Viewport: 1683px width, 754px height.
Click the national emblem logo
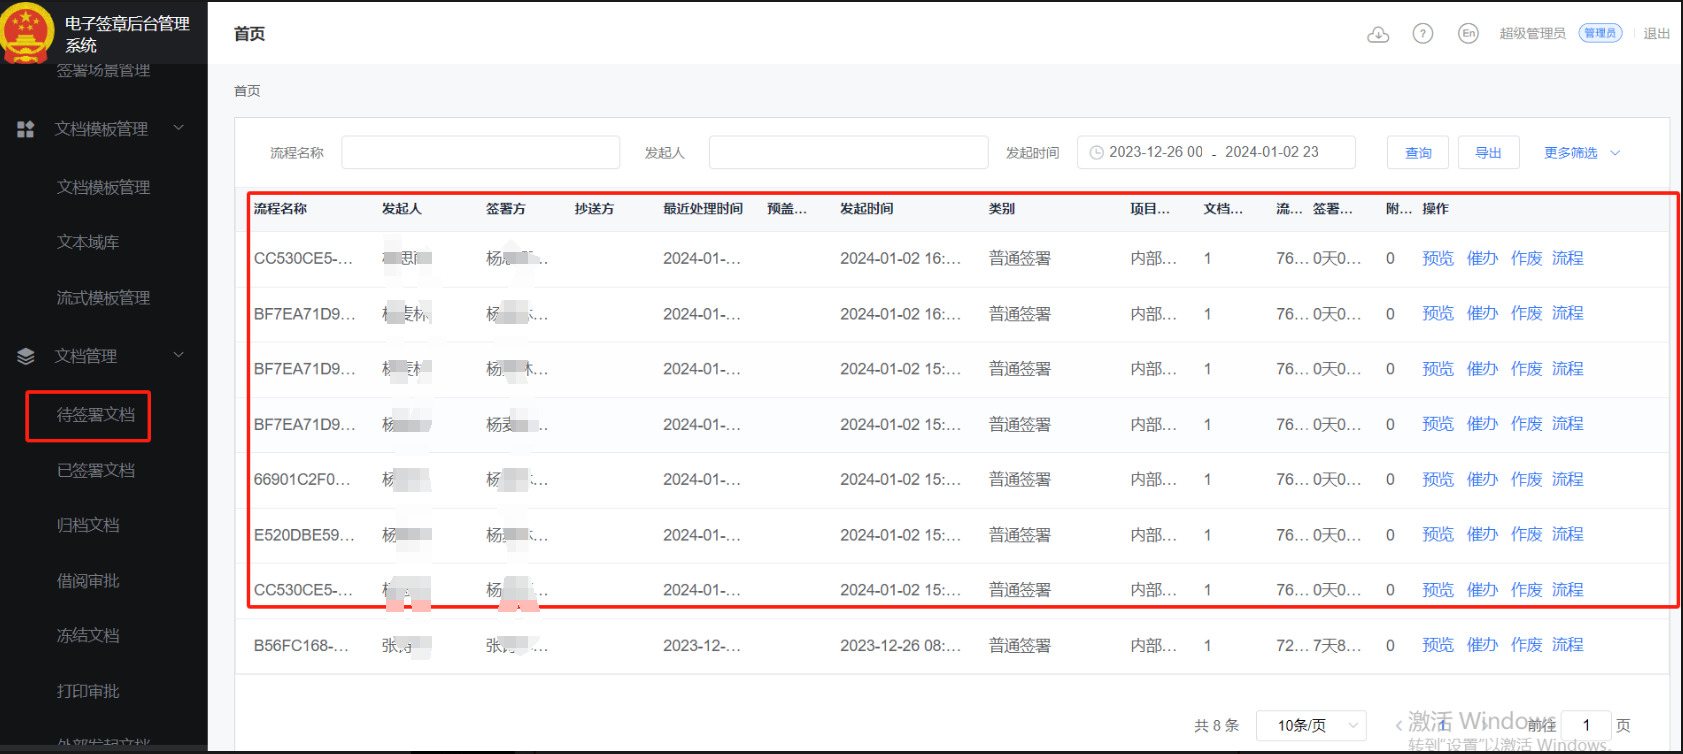tap(27, 32)
